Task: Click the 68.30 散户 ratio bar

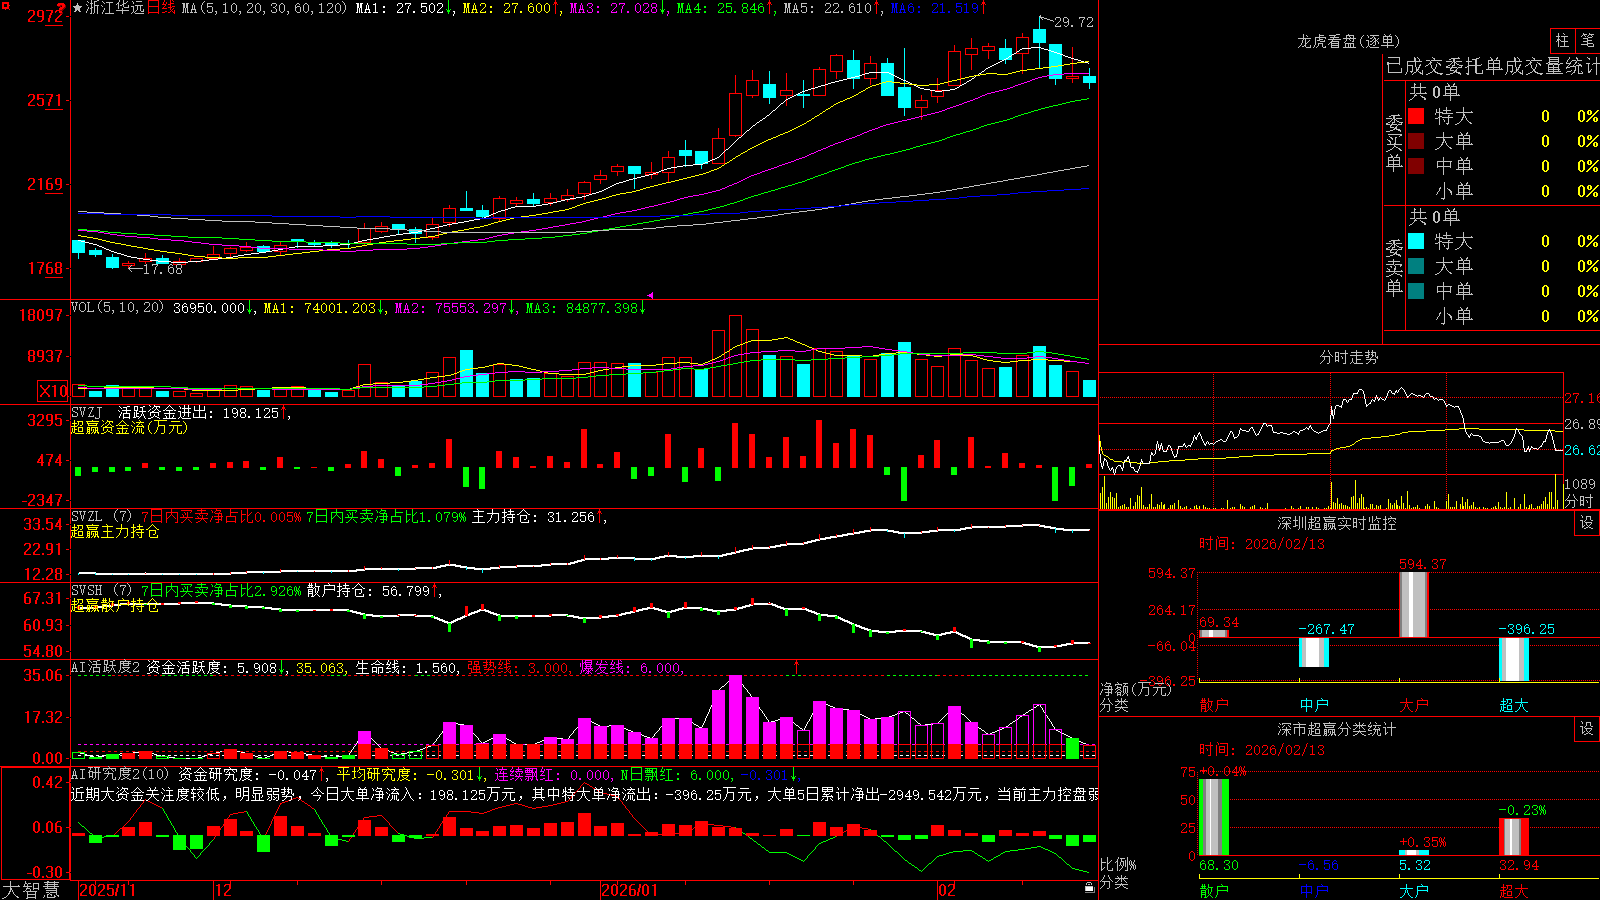Action: point(1214,817)
